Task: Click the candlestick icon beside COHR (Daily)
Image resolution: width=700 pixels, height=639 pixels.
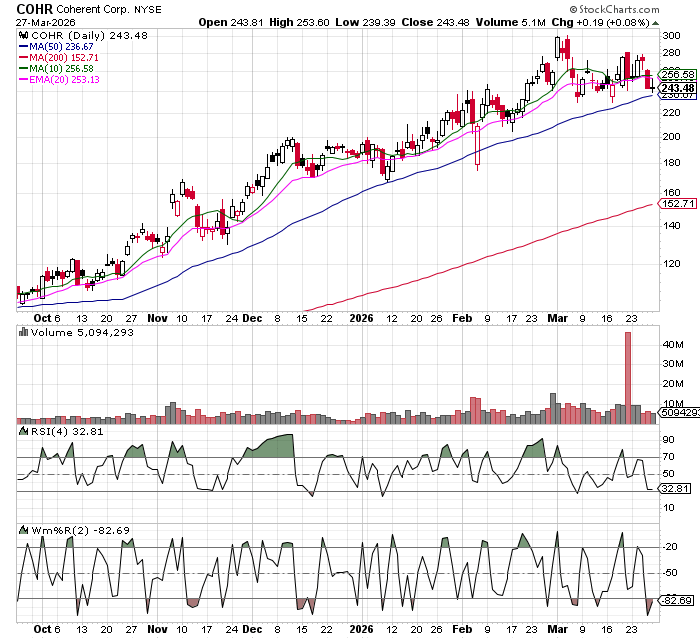Action: point(23,35)
